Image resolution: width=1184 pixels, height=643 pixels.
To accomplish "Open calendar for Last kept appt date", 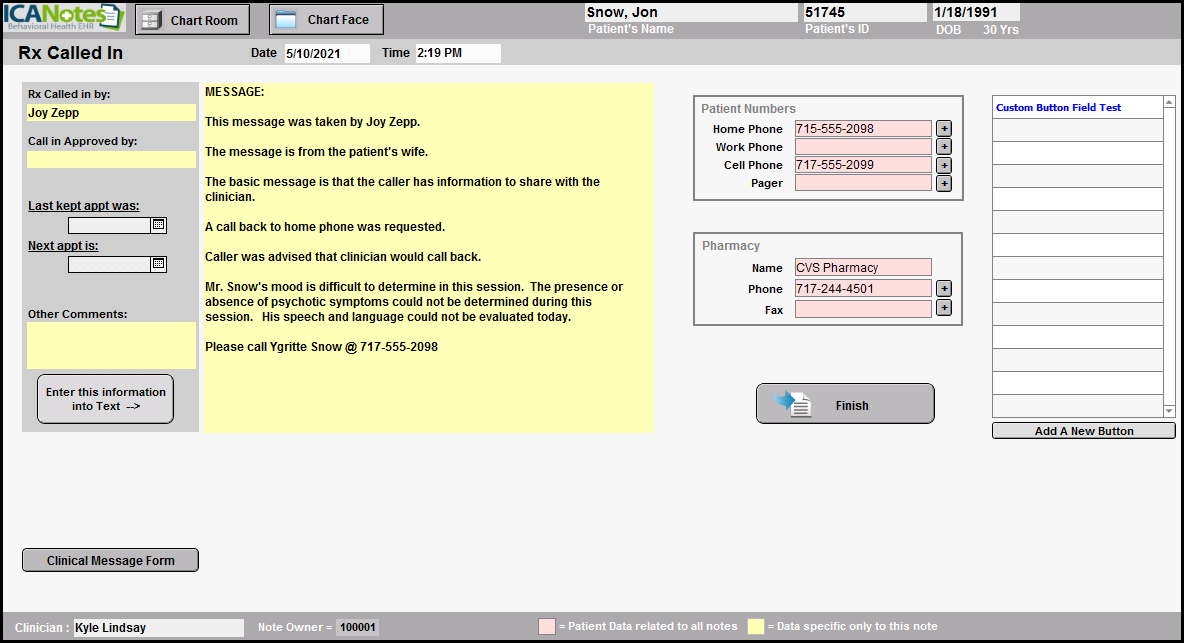I will (158, 226).
